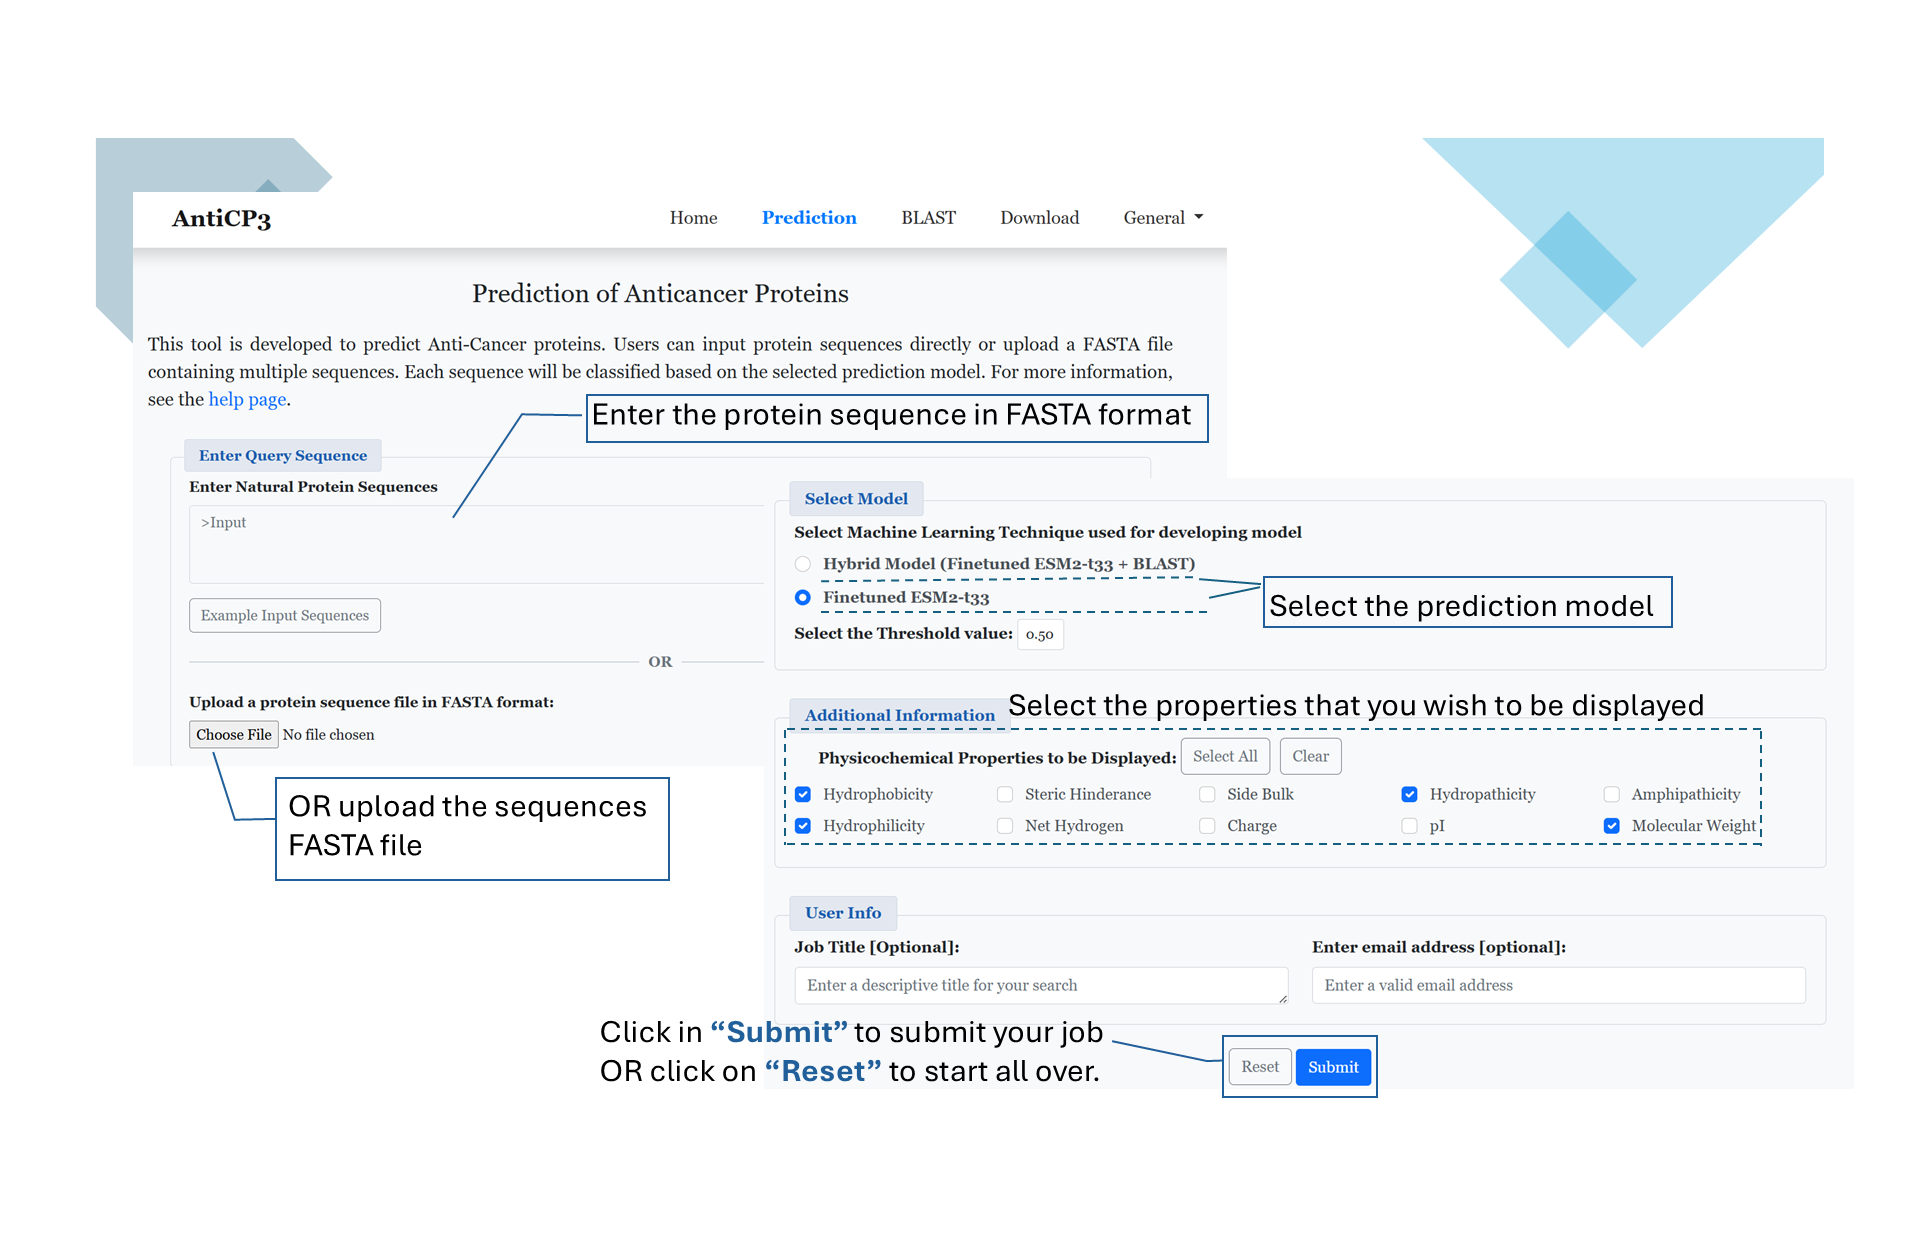Click the AntiCP3 logo title
The height and width of the screenshot is (1248, 1920).
pyautogui.click(x=221, y=218)
